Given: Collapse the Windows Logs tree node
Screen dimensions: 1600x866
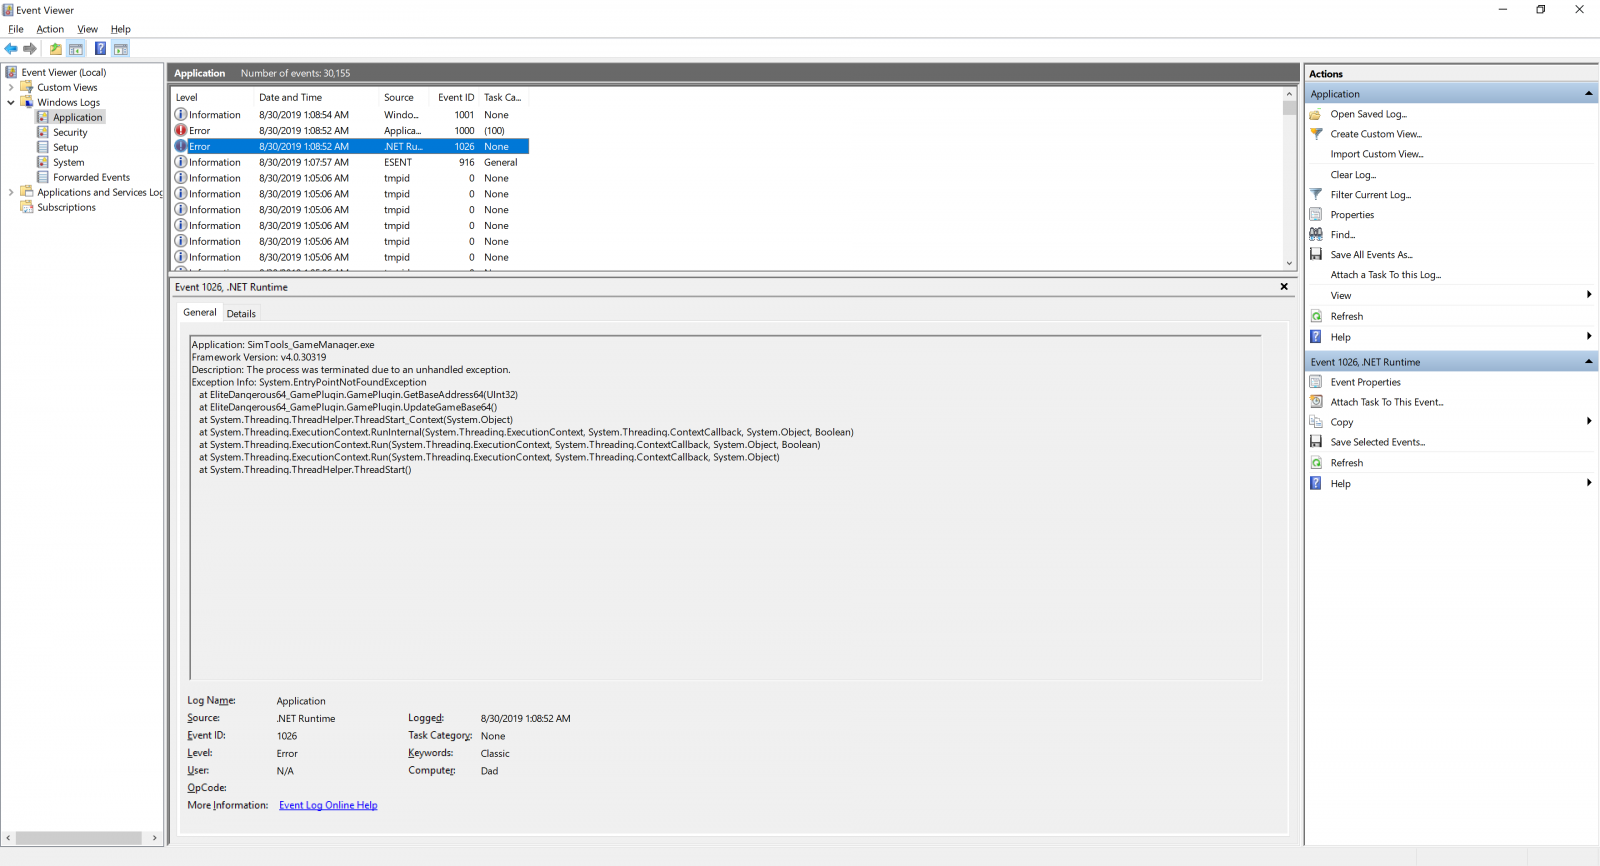Looking at the screenshot, I should 11,102.
